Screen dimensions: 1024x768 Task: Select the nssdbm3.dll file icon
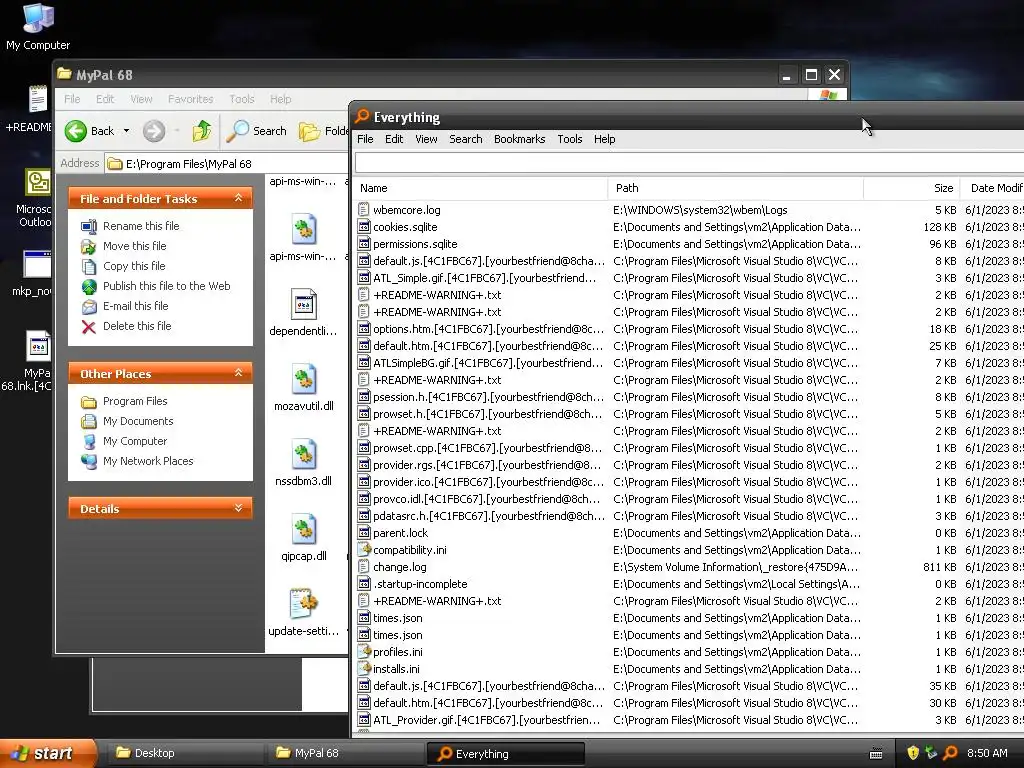point(304,455)
